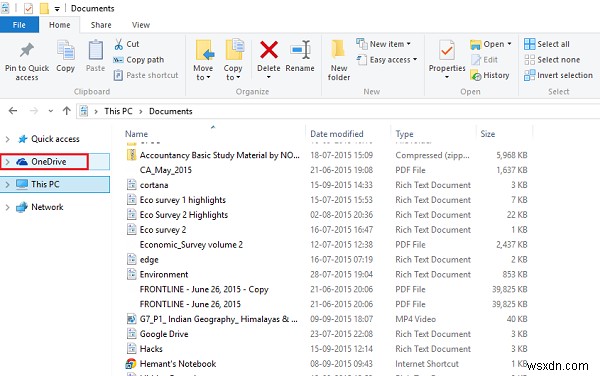
Task: Switch to the Share ribbon tab
Action: point(101,25)
